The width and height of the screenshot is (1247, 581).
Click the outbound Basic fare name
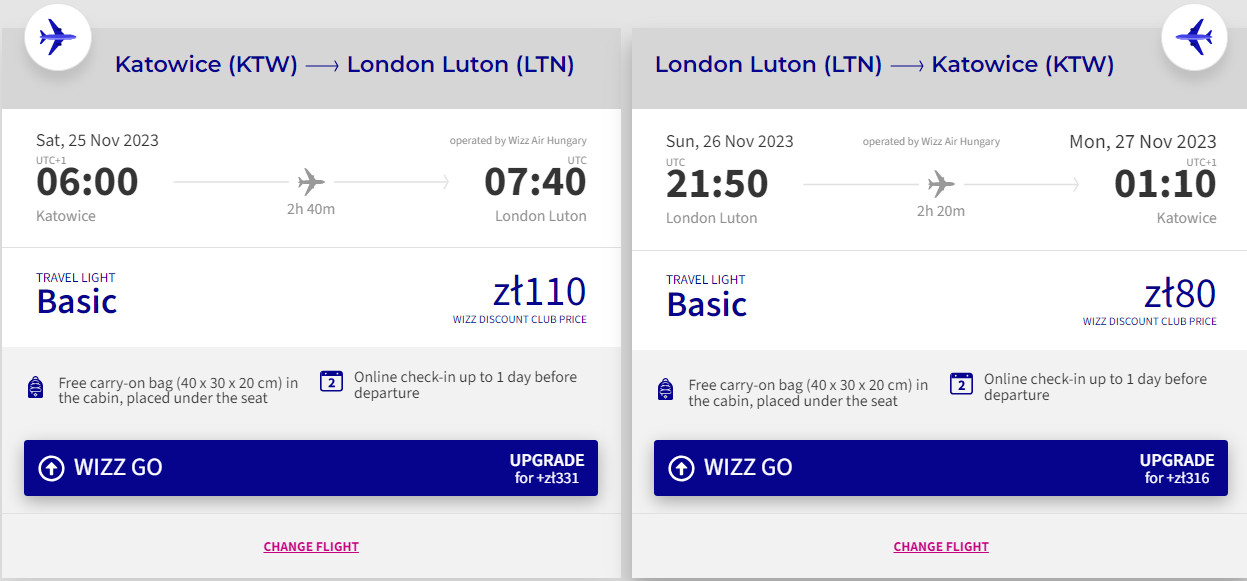[77, 302]
